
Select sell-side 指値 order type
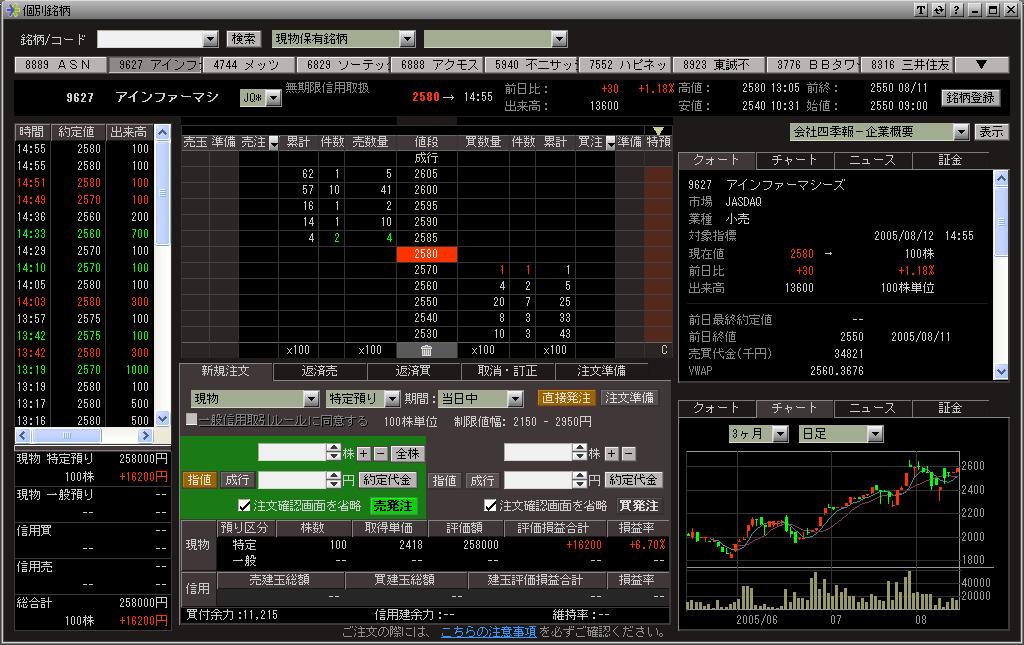tap(199, 480)
